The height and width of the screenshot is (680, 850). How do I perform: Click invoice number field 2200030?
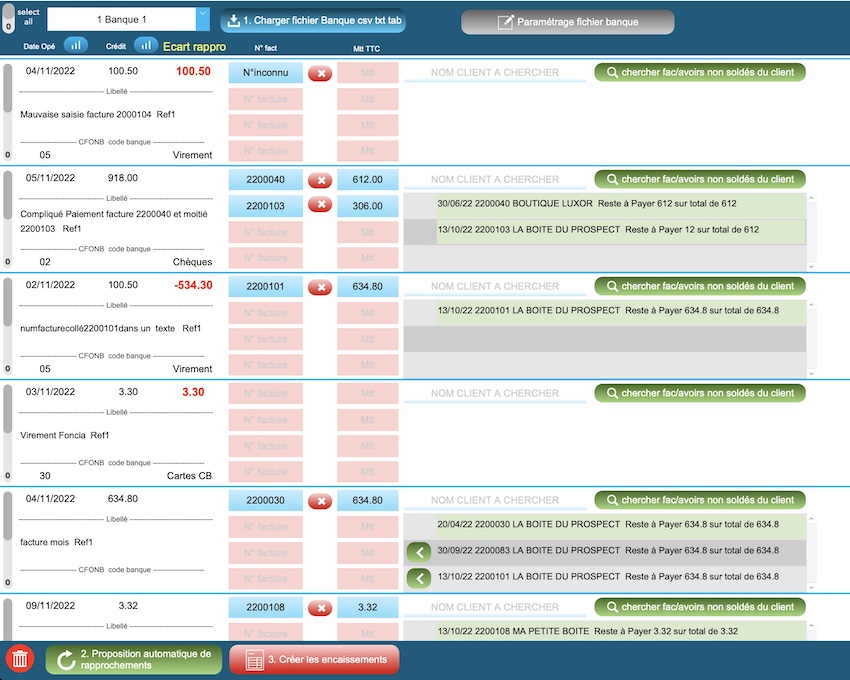coord(266,500)
